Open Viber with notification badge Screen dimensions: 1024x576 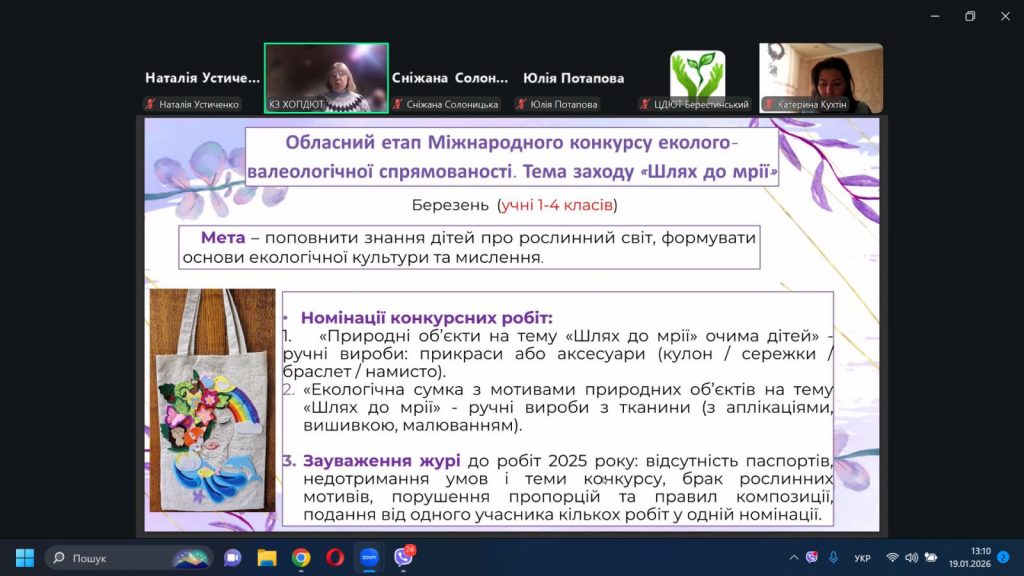pos(403,557)
